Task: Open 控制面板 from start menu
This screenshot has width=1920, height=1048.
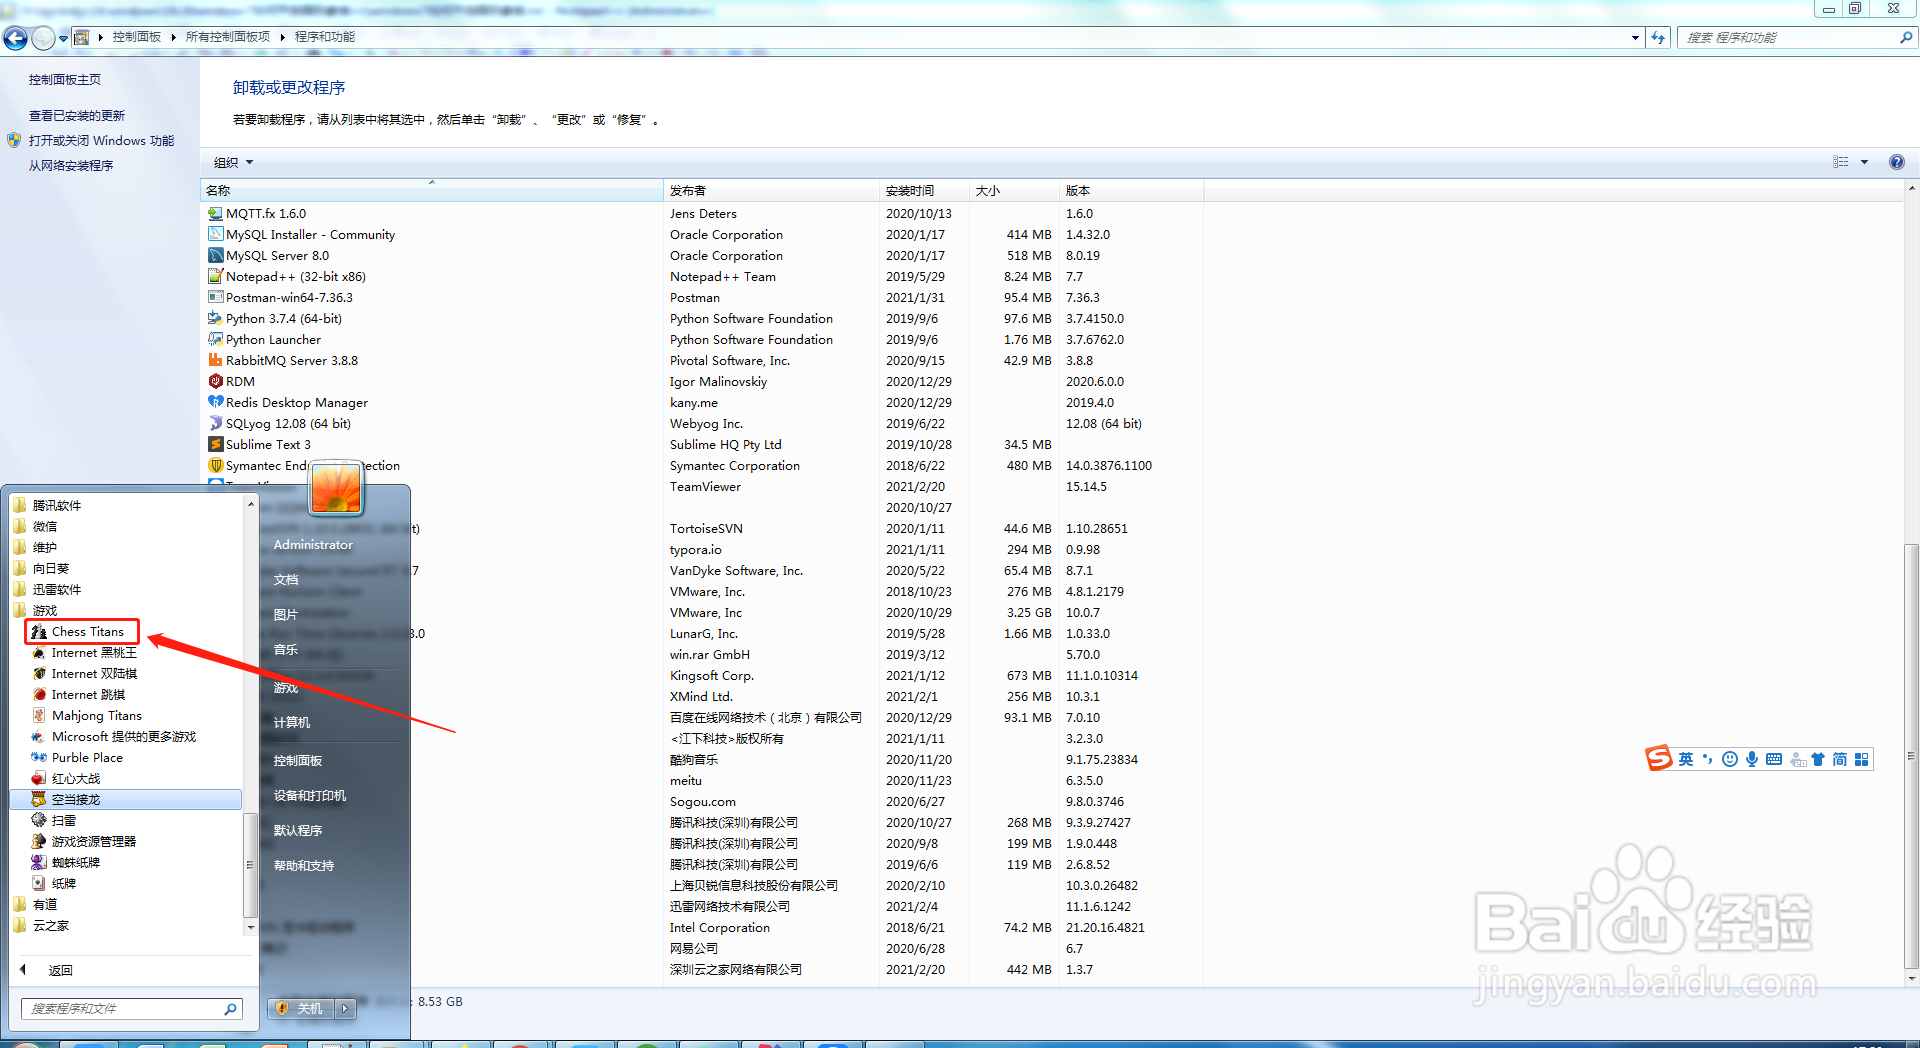Action: (x=298, y=761)
